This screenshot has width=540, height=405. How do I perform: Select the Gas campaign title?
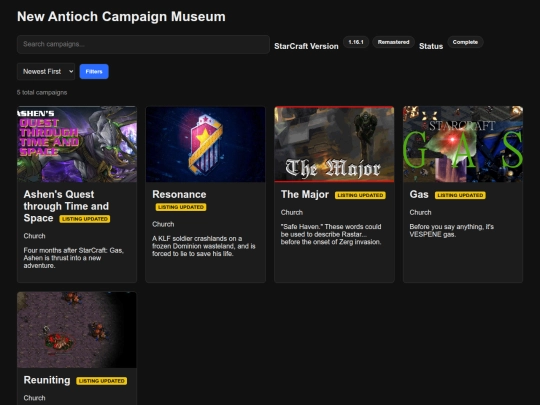coord(419,194)
